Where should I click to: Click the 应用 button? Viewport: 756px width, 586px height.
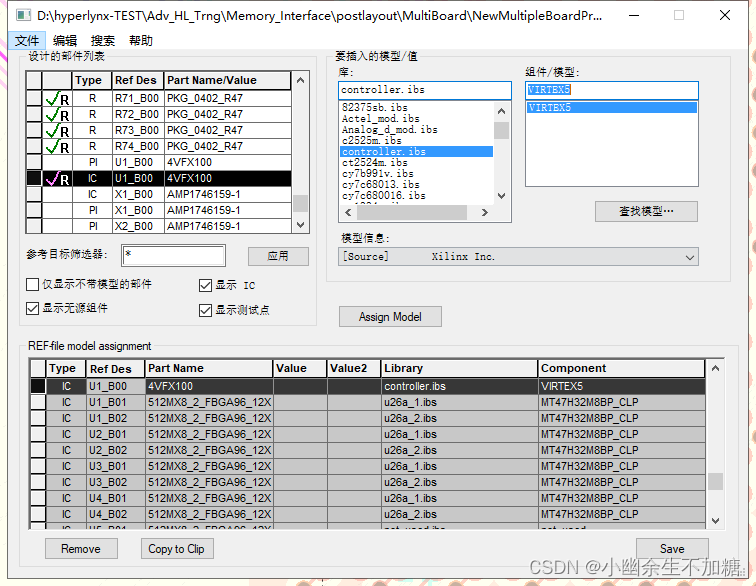[278, 256]
